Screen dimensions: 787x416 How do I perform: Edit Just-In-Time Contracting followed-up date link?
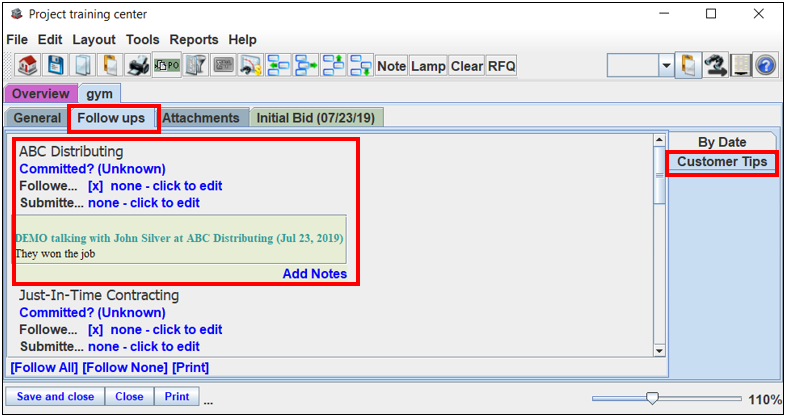coord(167,330)
